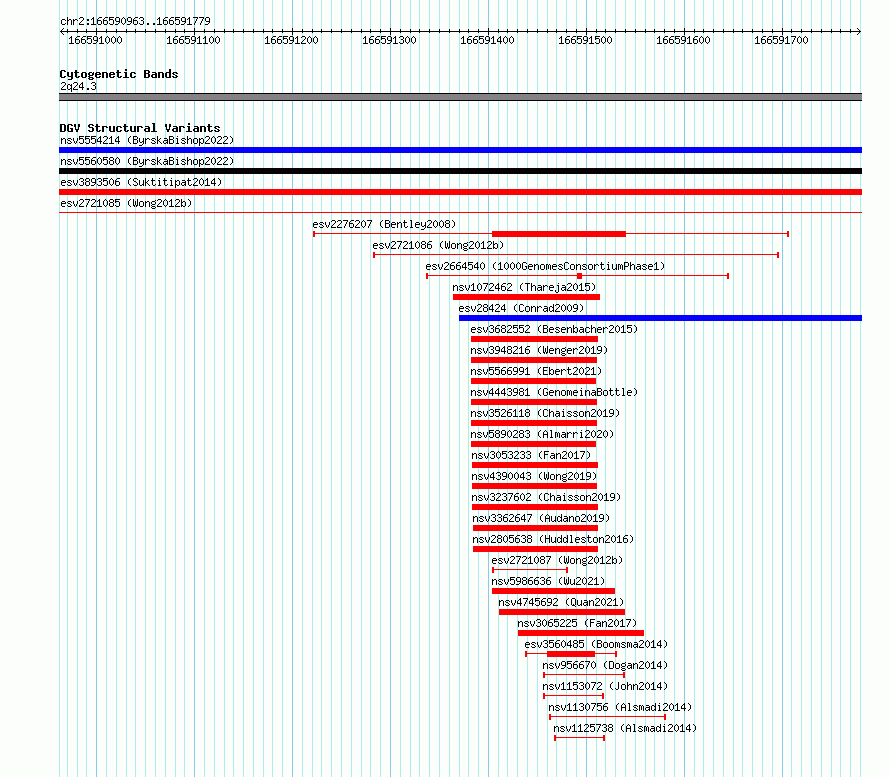890x777 pixels.
Task: Open nsv956670 (Dogan2014) label
Action: tap(605, 665)
